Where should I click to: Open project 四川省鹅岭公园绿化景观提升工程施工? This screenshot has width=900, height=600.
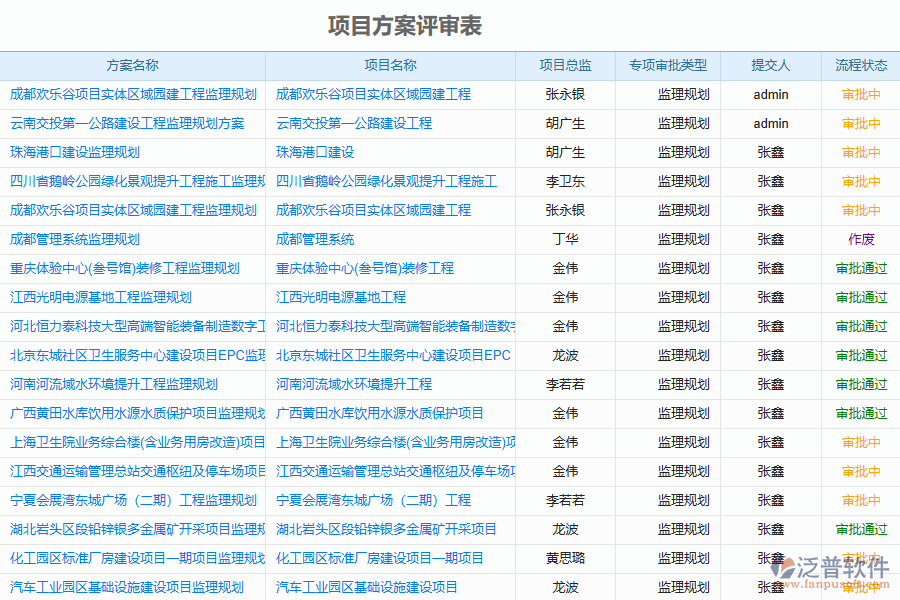(386, 181)
